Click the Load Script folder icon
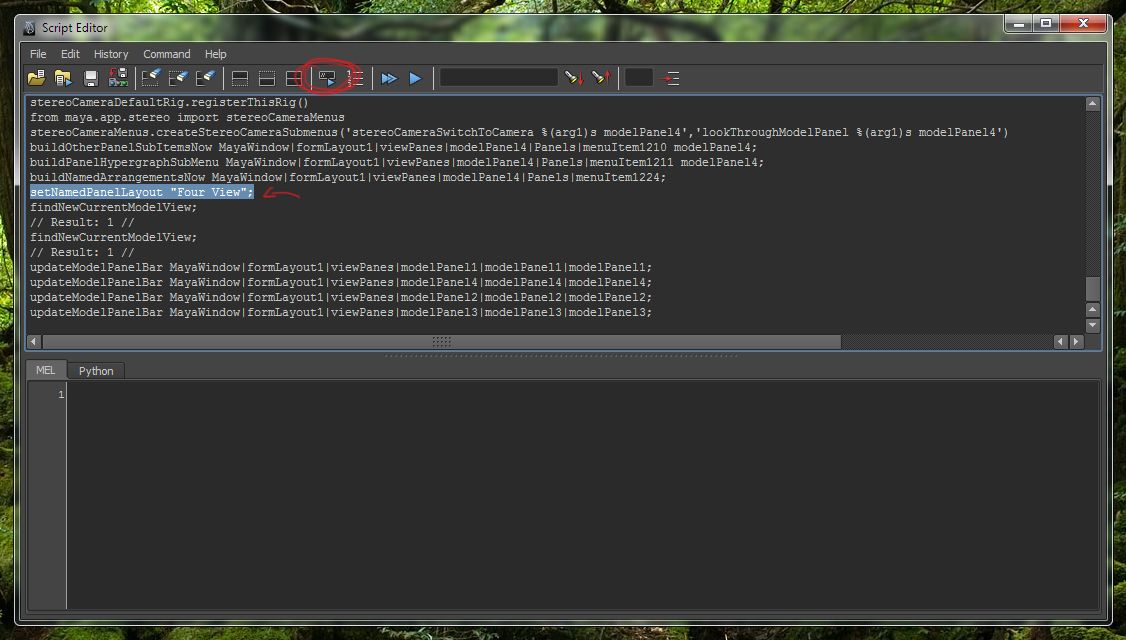The height and width of the screenshot is (640, 1126). 36,78
